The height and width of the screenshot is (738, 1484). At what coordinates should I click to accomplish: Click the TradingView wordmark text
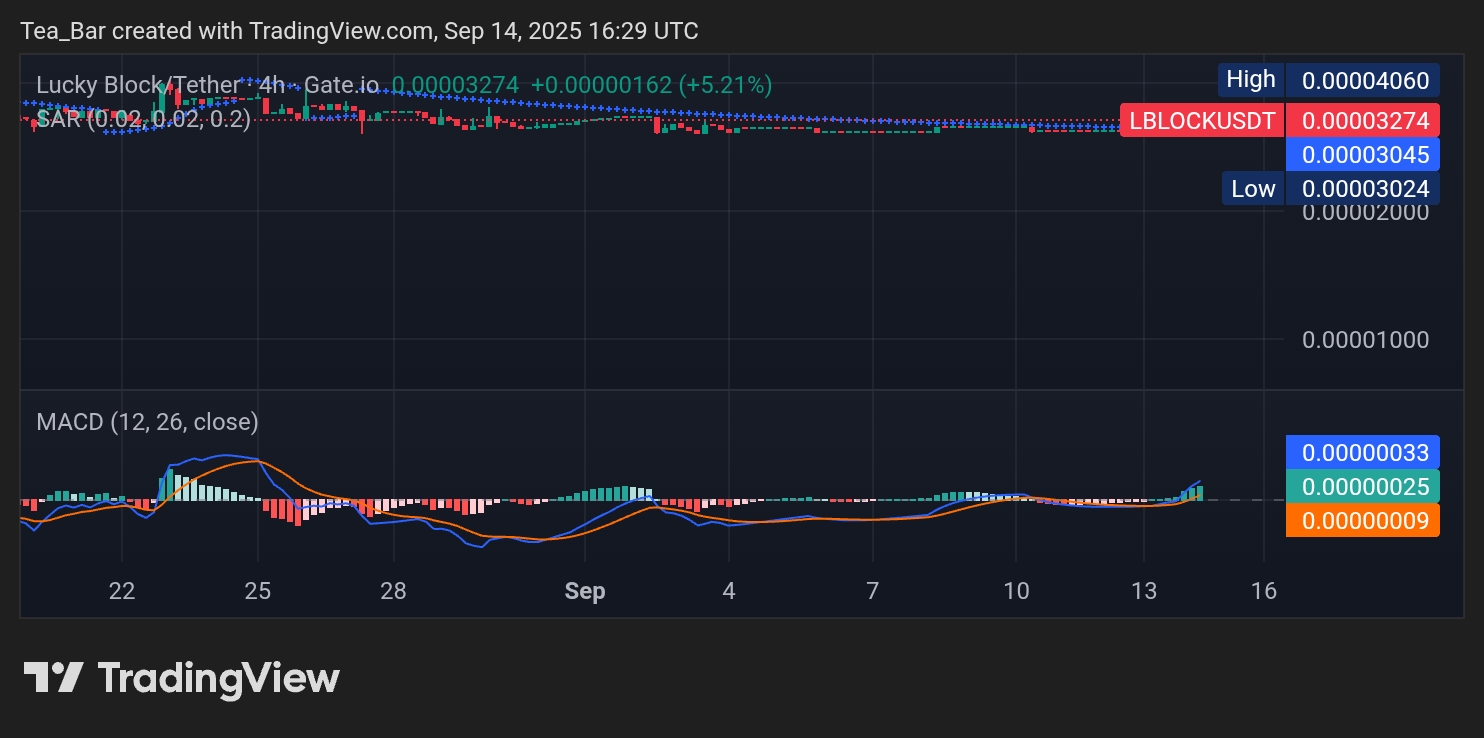[x=219, y=679]
